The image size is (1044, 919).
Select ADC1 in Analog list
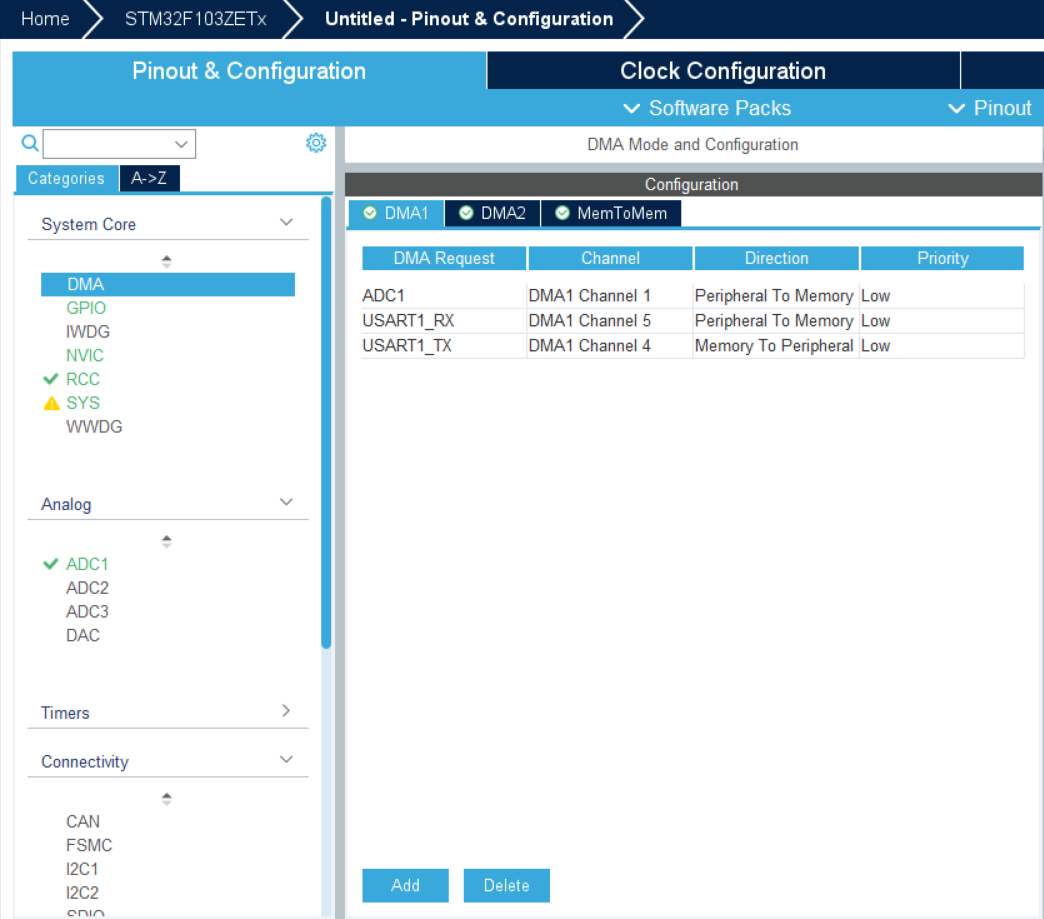point(87,564)
